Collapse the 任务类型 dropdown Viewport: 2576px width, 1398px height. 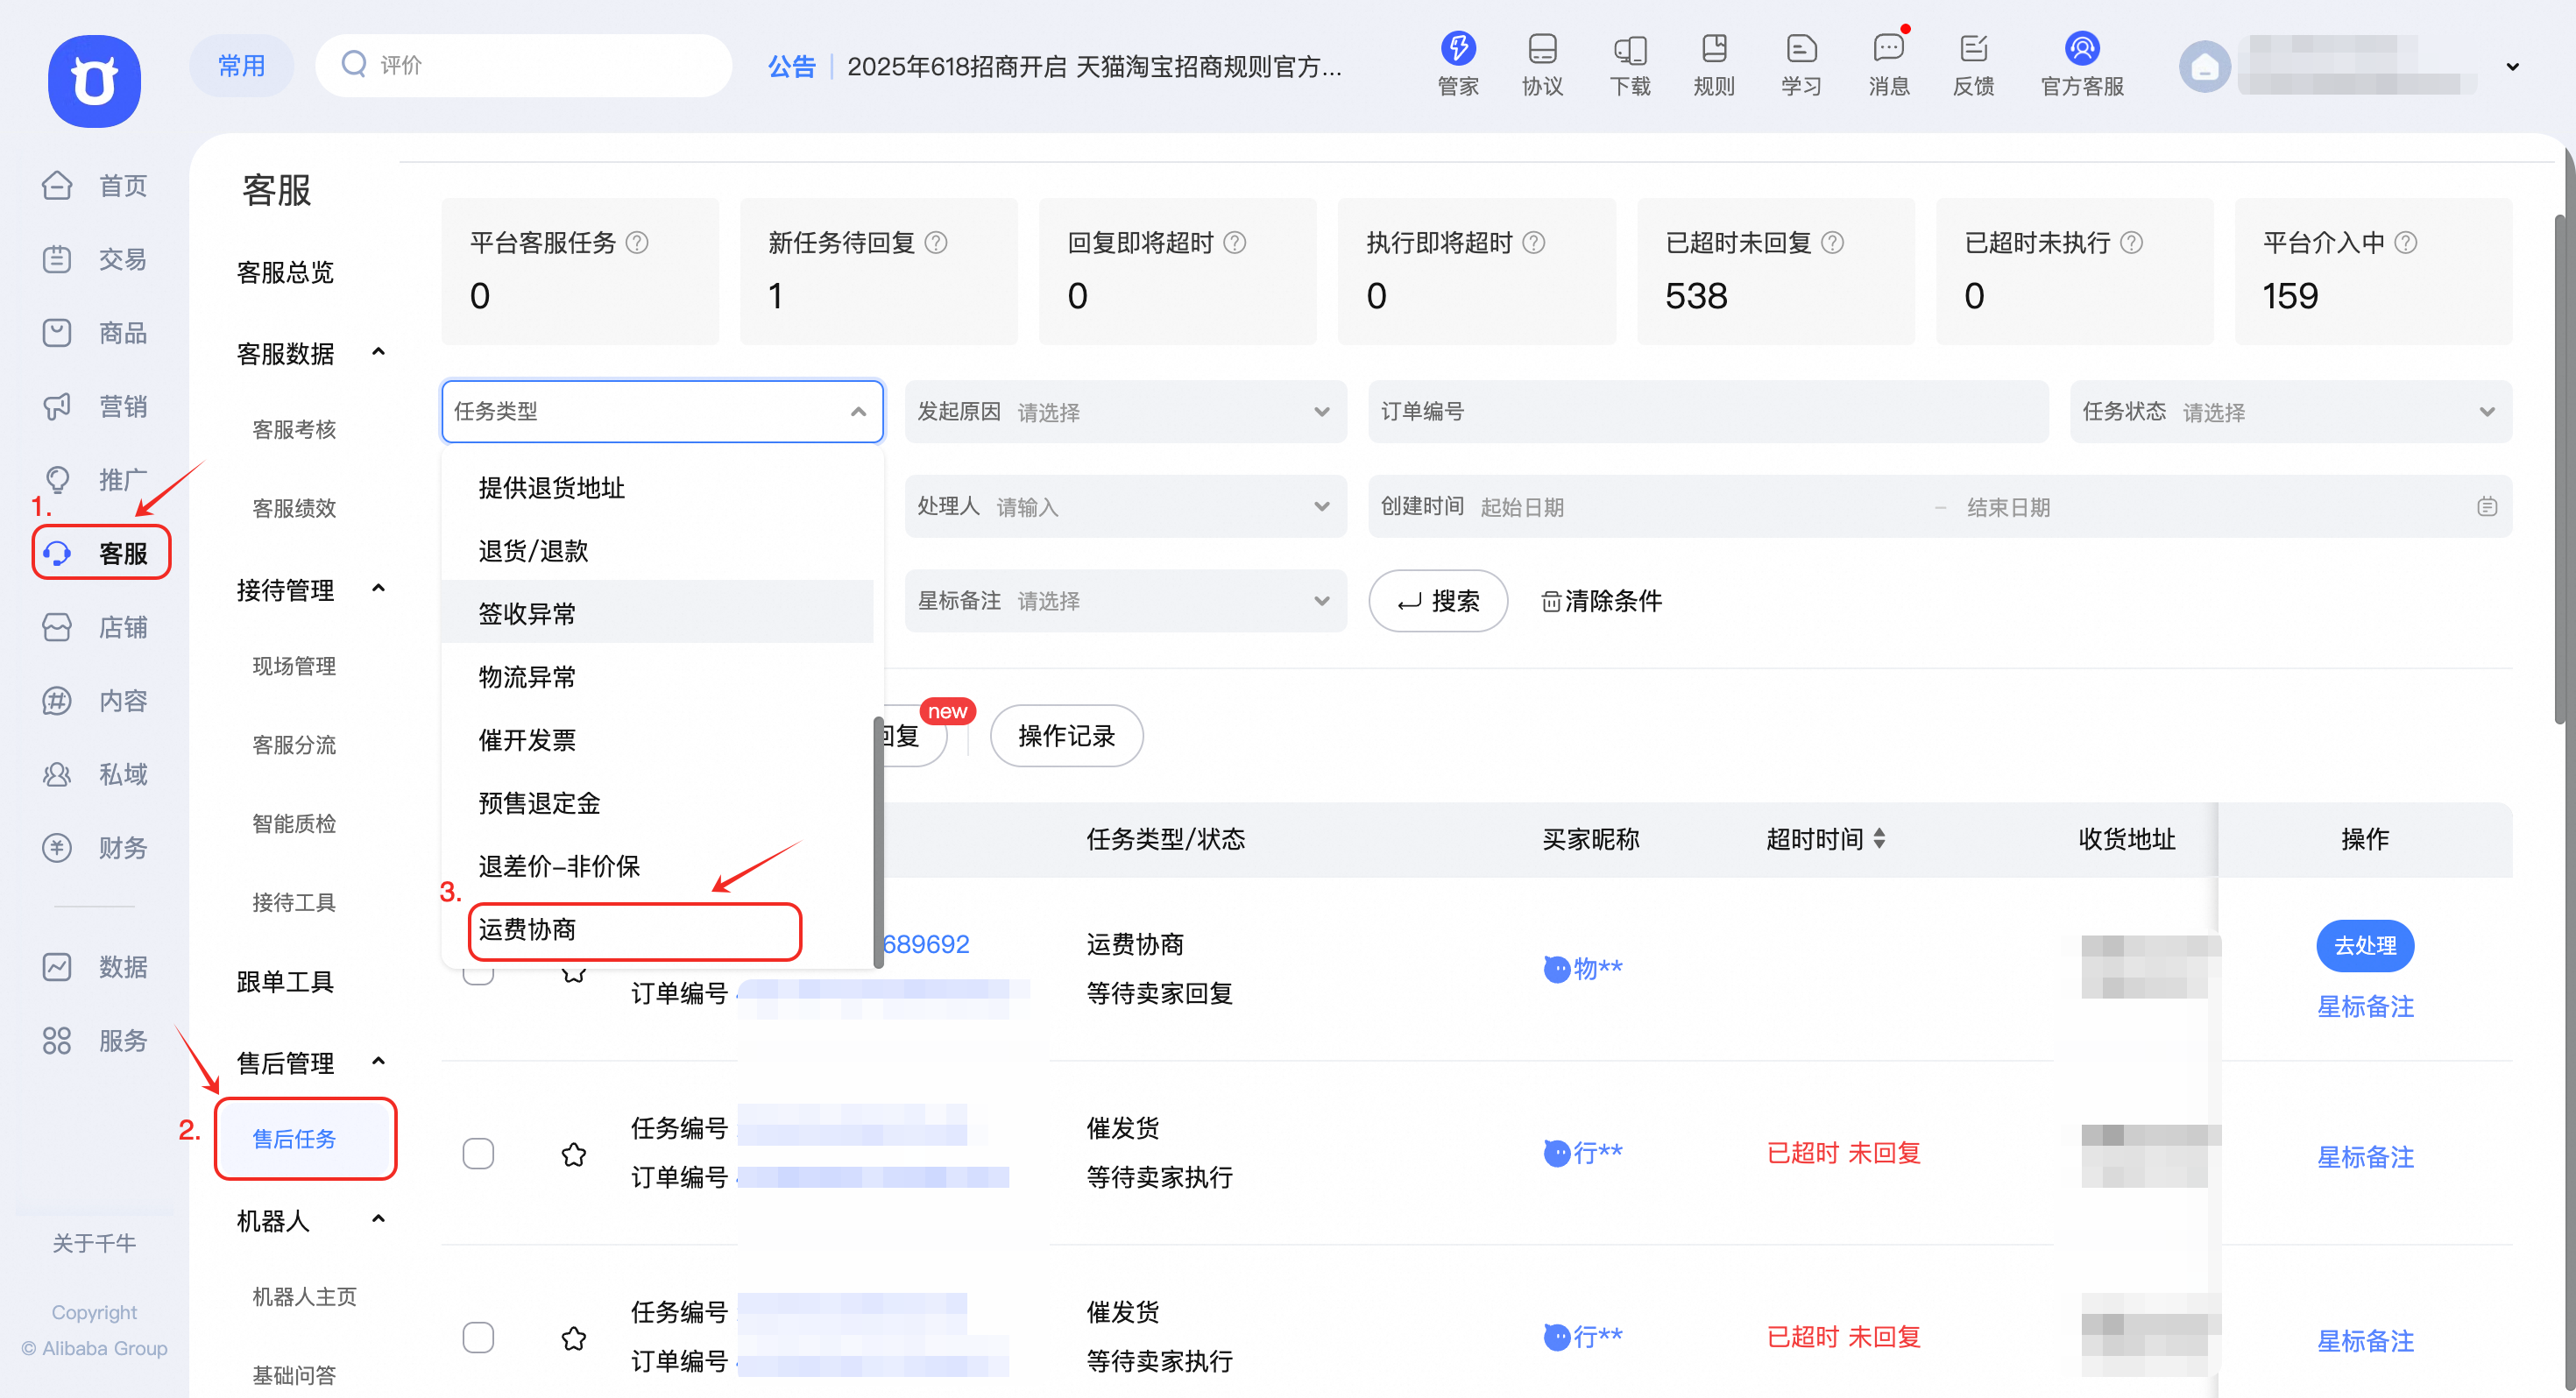coord(858,411)
